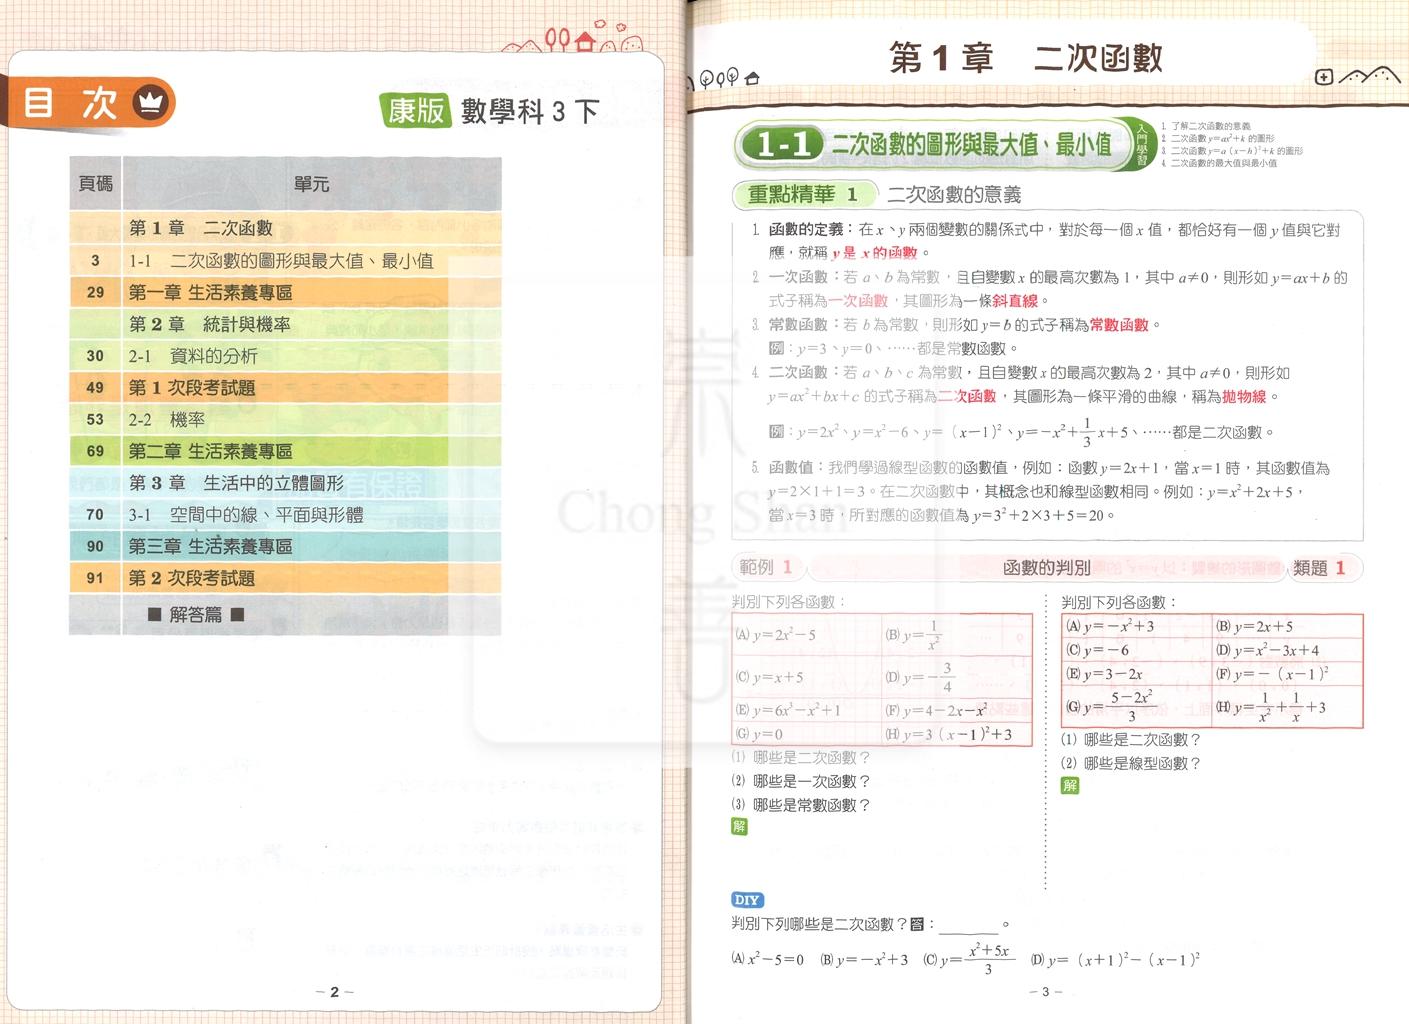Click the red term 常數函數 in item 3
The image size is (1409, 1024).
click(1119, 325)
